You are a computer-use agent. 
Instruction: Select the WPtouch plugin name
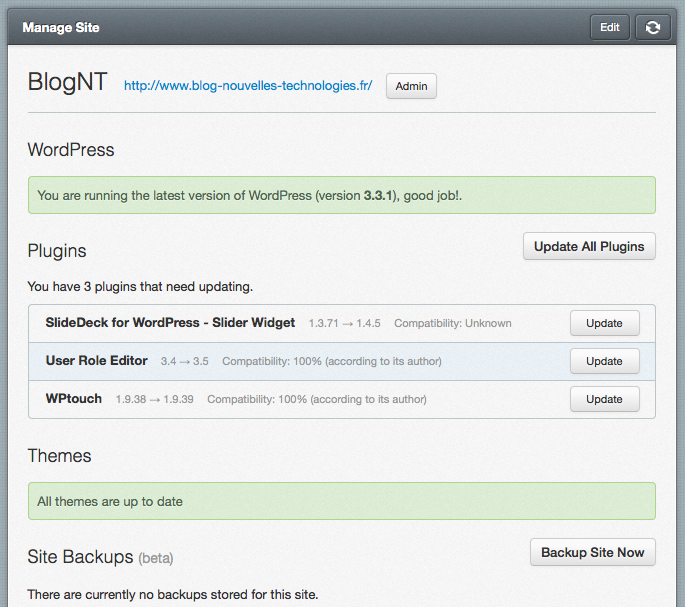73,399
